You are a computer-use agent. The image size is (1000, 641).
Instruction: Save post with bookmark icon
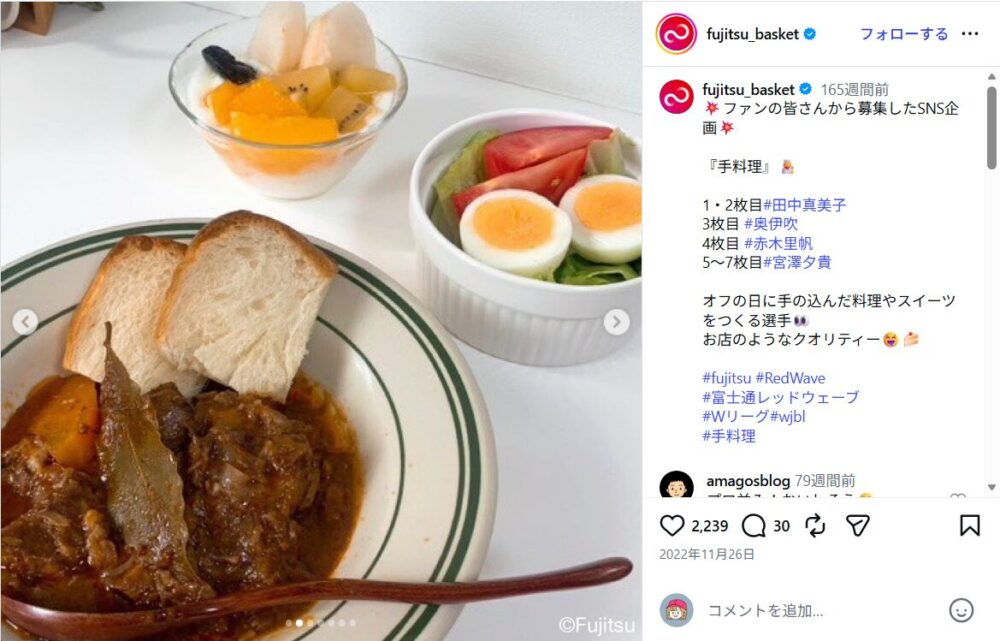(x=969, y=526)
